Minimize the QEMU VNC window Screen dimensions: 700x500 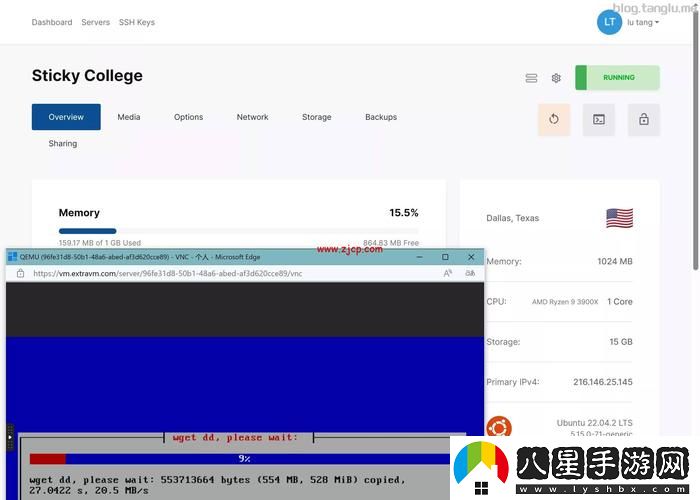tap(419, 257)
